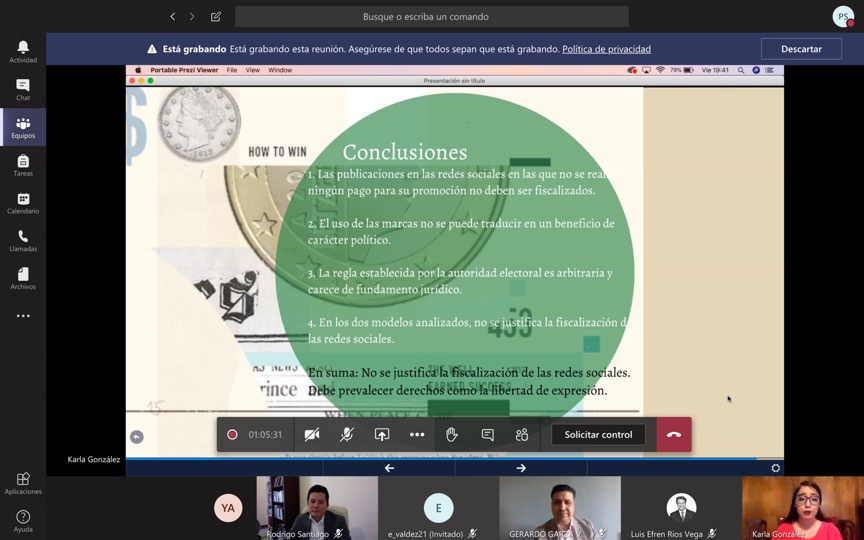Expand more apps ellipsis in left sidebar
Image resolution: width=864 pixels, height=540 pixels.
22,316
